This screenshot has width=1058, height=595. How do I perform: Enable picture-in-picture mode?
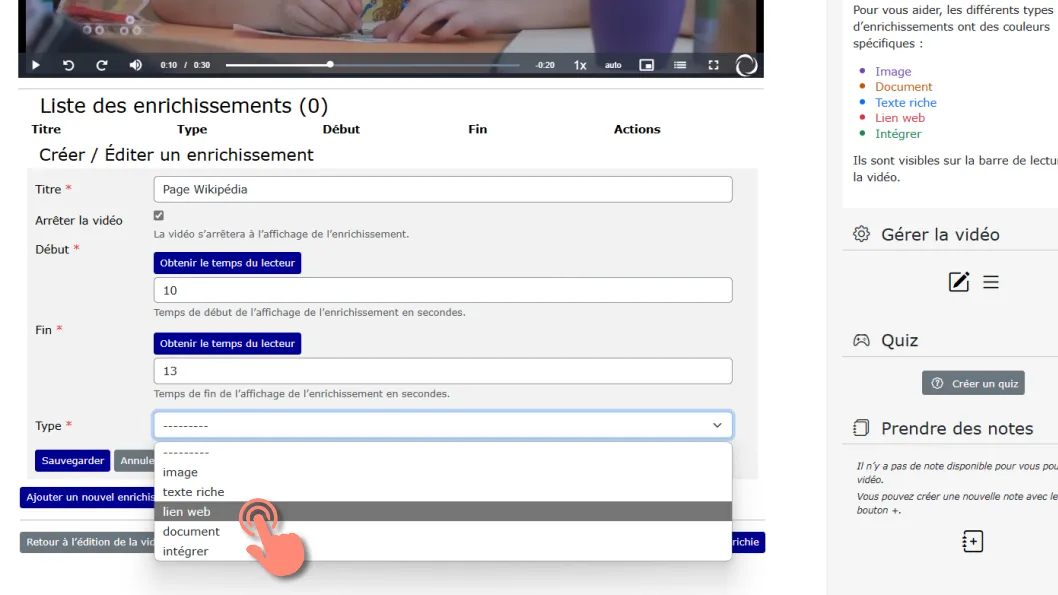[646, 65]
